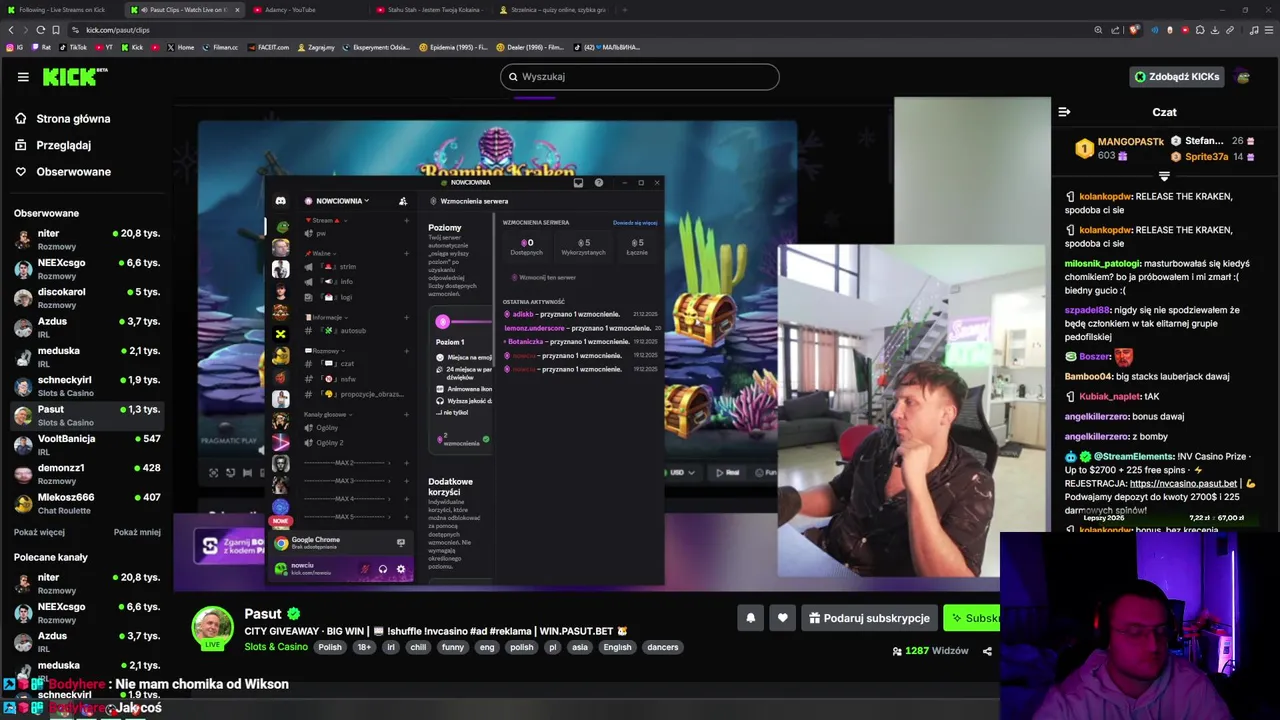
Task: Collapse Kanały głosowe category in Discord
Action: (326, 414)
